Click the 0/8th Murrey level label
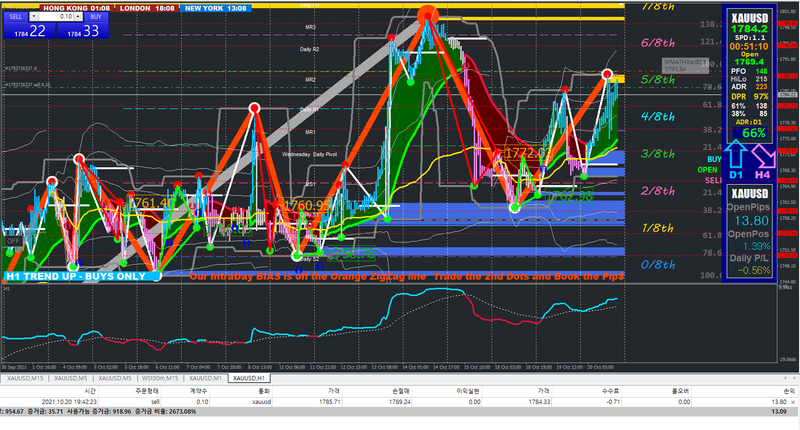Viewport: 800px width, 430px height. pyautogui.click(x=658, y=265)
